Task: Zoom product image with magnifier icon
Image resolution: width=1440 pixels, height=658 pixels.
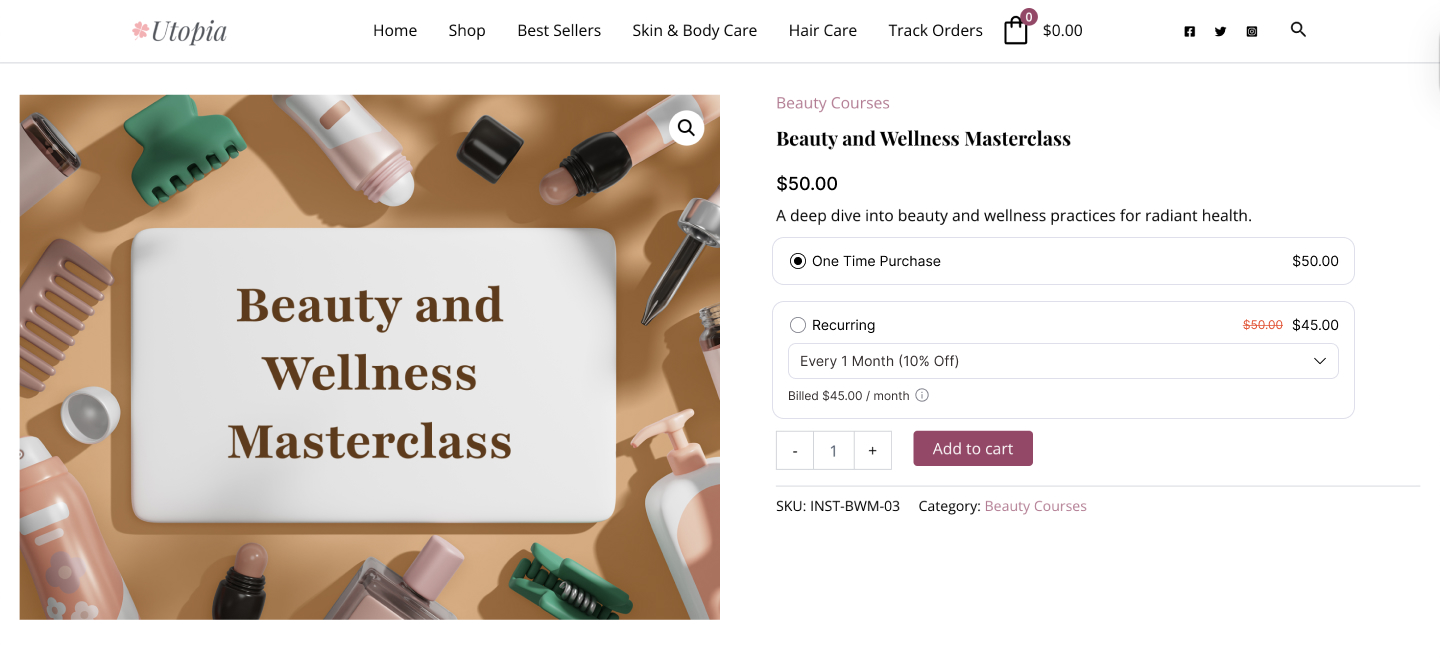Action: [x=686, y=127]
